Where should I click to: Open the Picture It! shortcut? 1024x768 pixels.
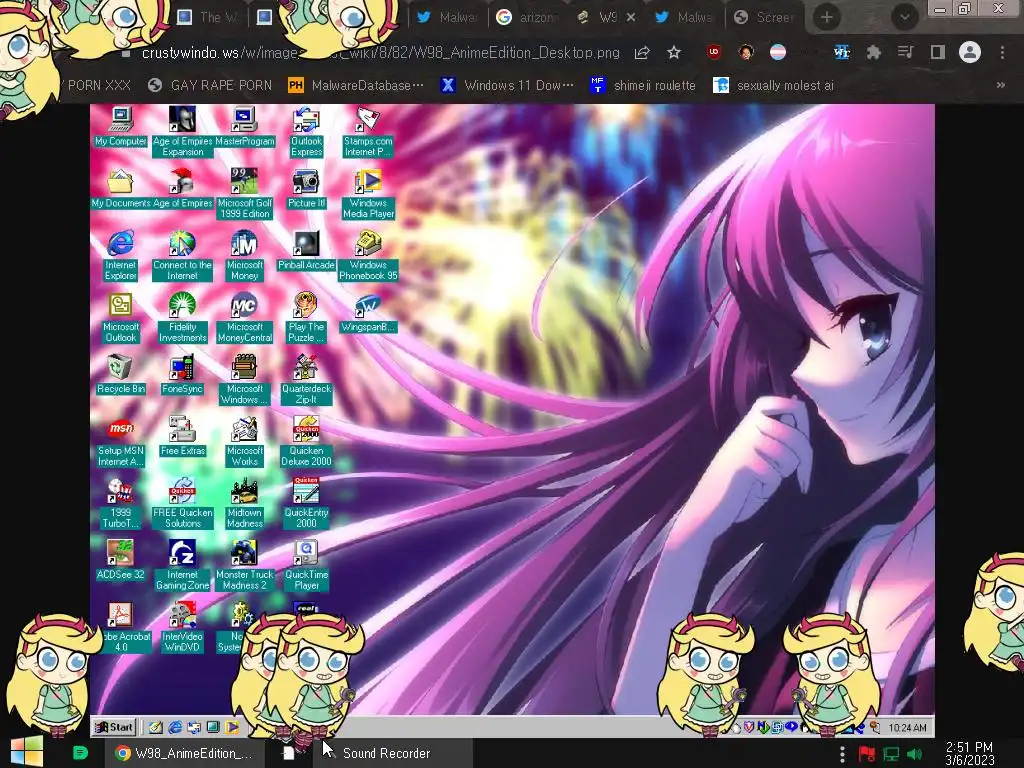pyautogui.click(x=306, y=188)
